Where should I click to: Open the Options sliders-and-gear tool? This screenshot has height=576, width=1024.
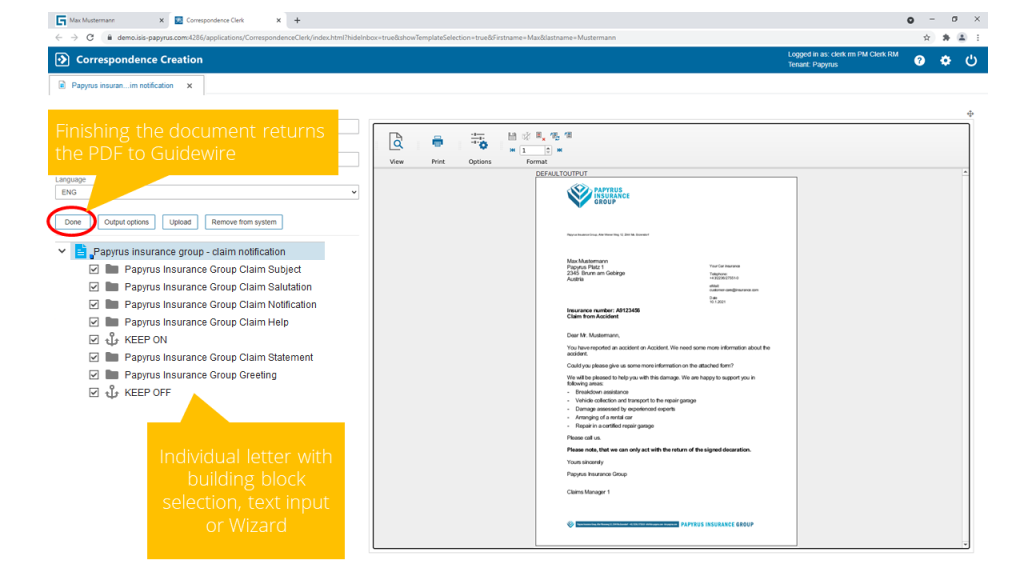point(479,140)
